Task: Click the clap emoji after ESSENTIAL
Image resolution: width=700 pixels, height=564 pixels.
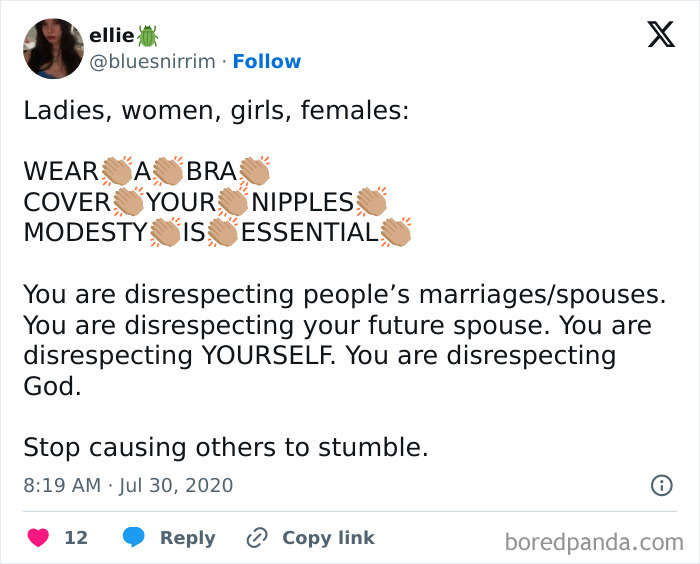Action: point(395,233)
